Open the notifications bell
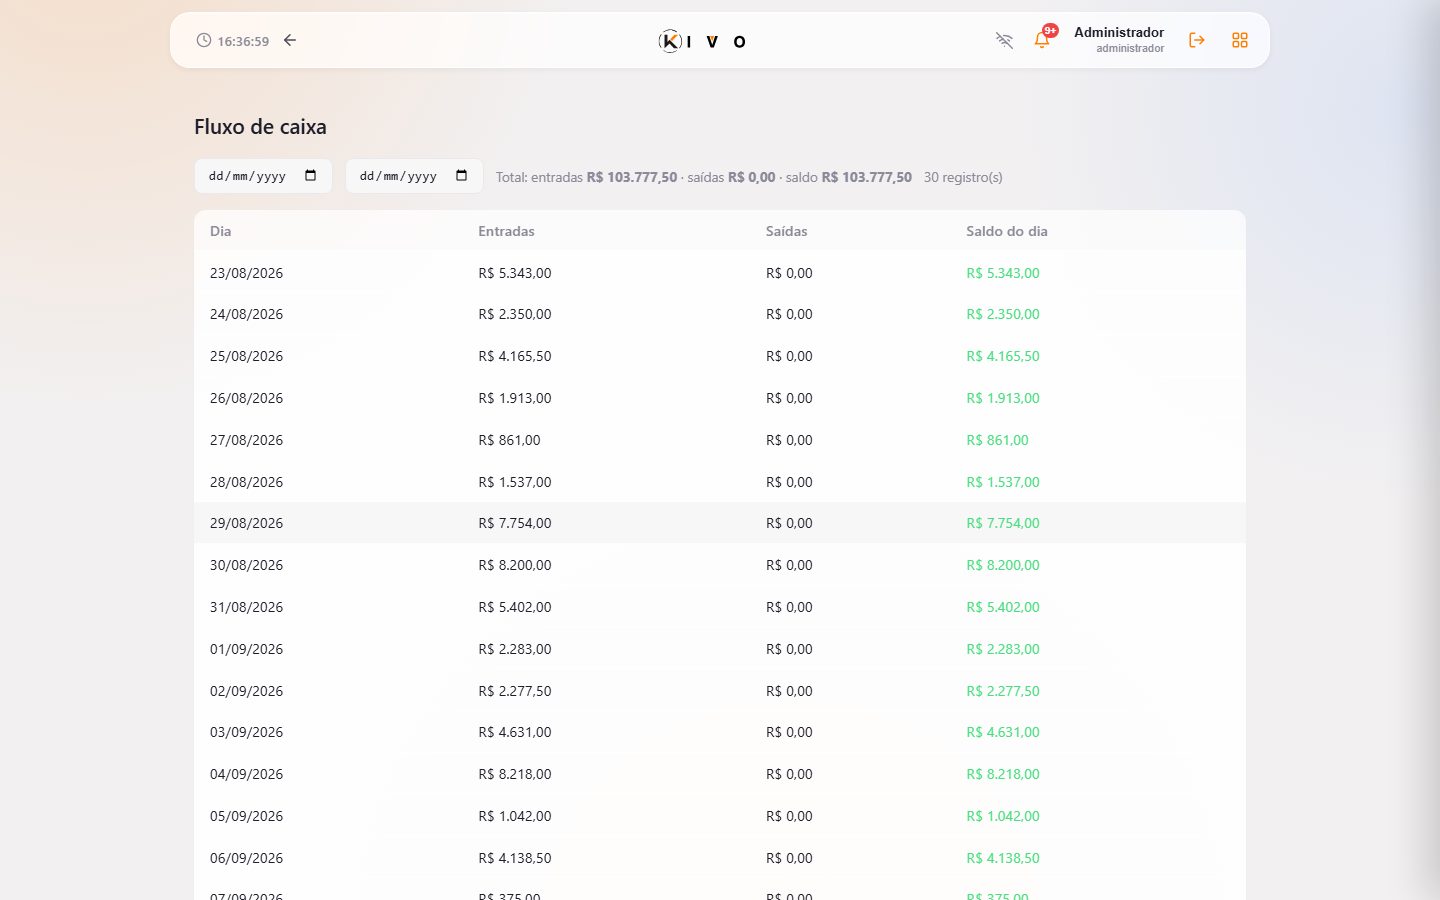Image resolution: width=1440 pixels, height=900 pixels. (x=1042, y=40)
